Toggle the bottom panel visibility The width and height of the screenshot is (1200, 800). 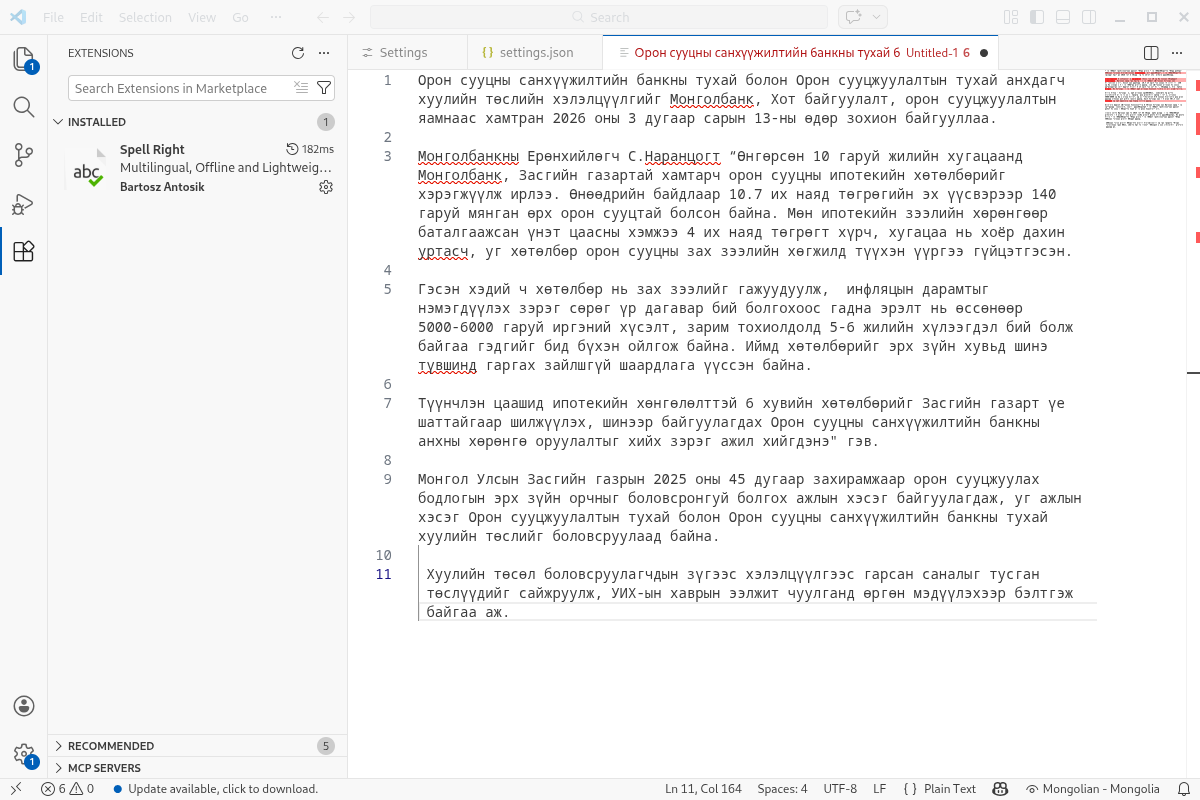click(x=1062, y=16)
